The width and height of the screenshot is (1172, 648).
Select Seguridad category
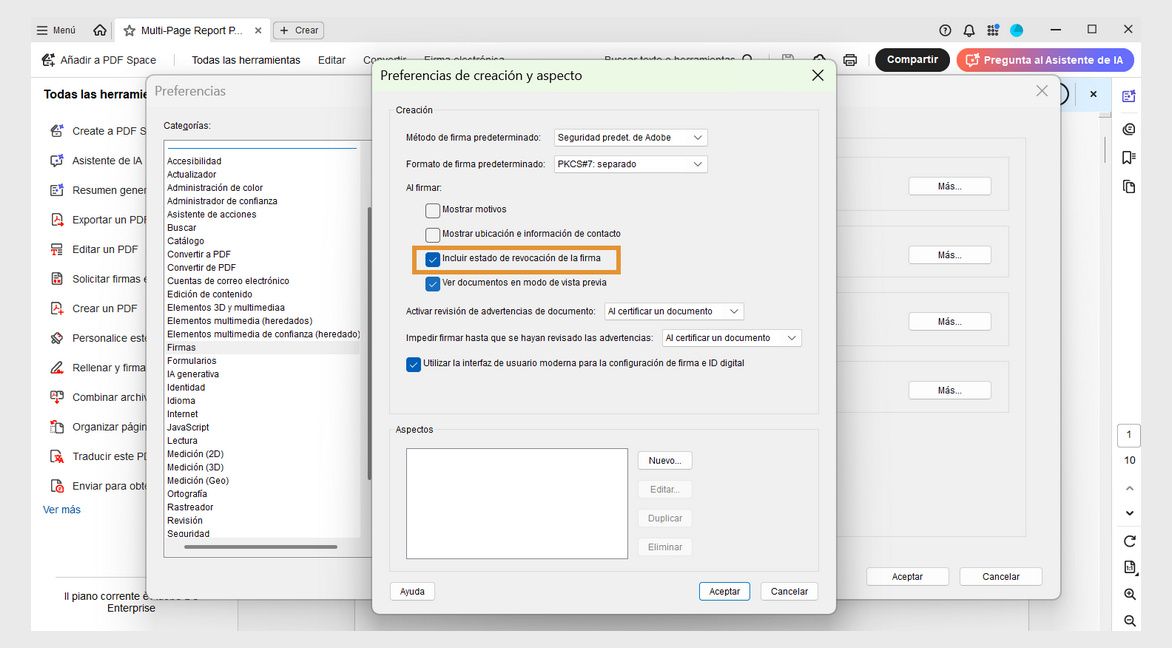pos(188,534)
